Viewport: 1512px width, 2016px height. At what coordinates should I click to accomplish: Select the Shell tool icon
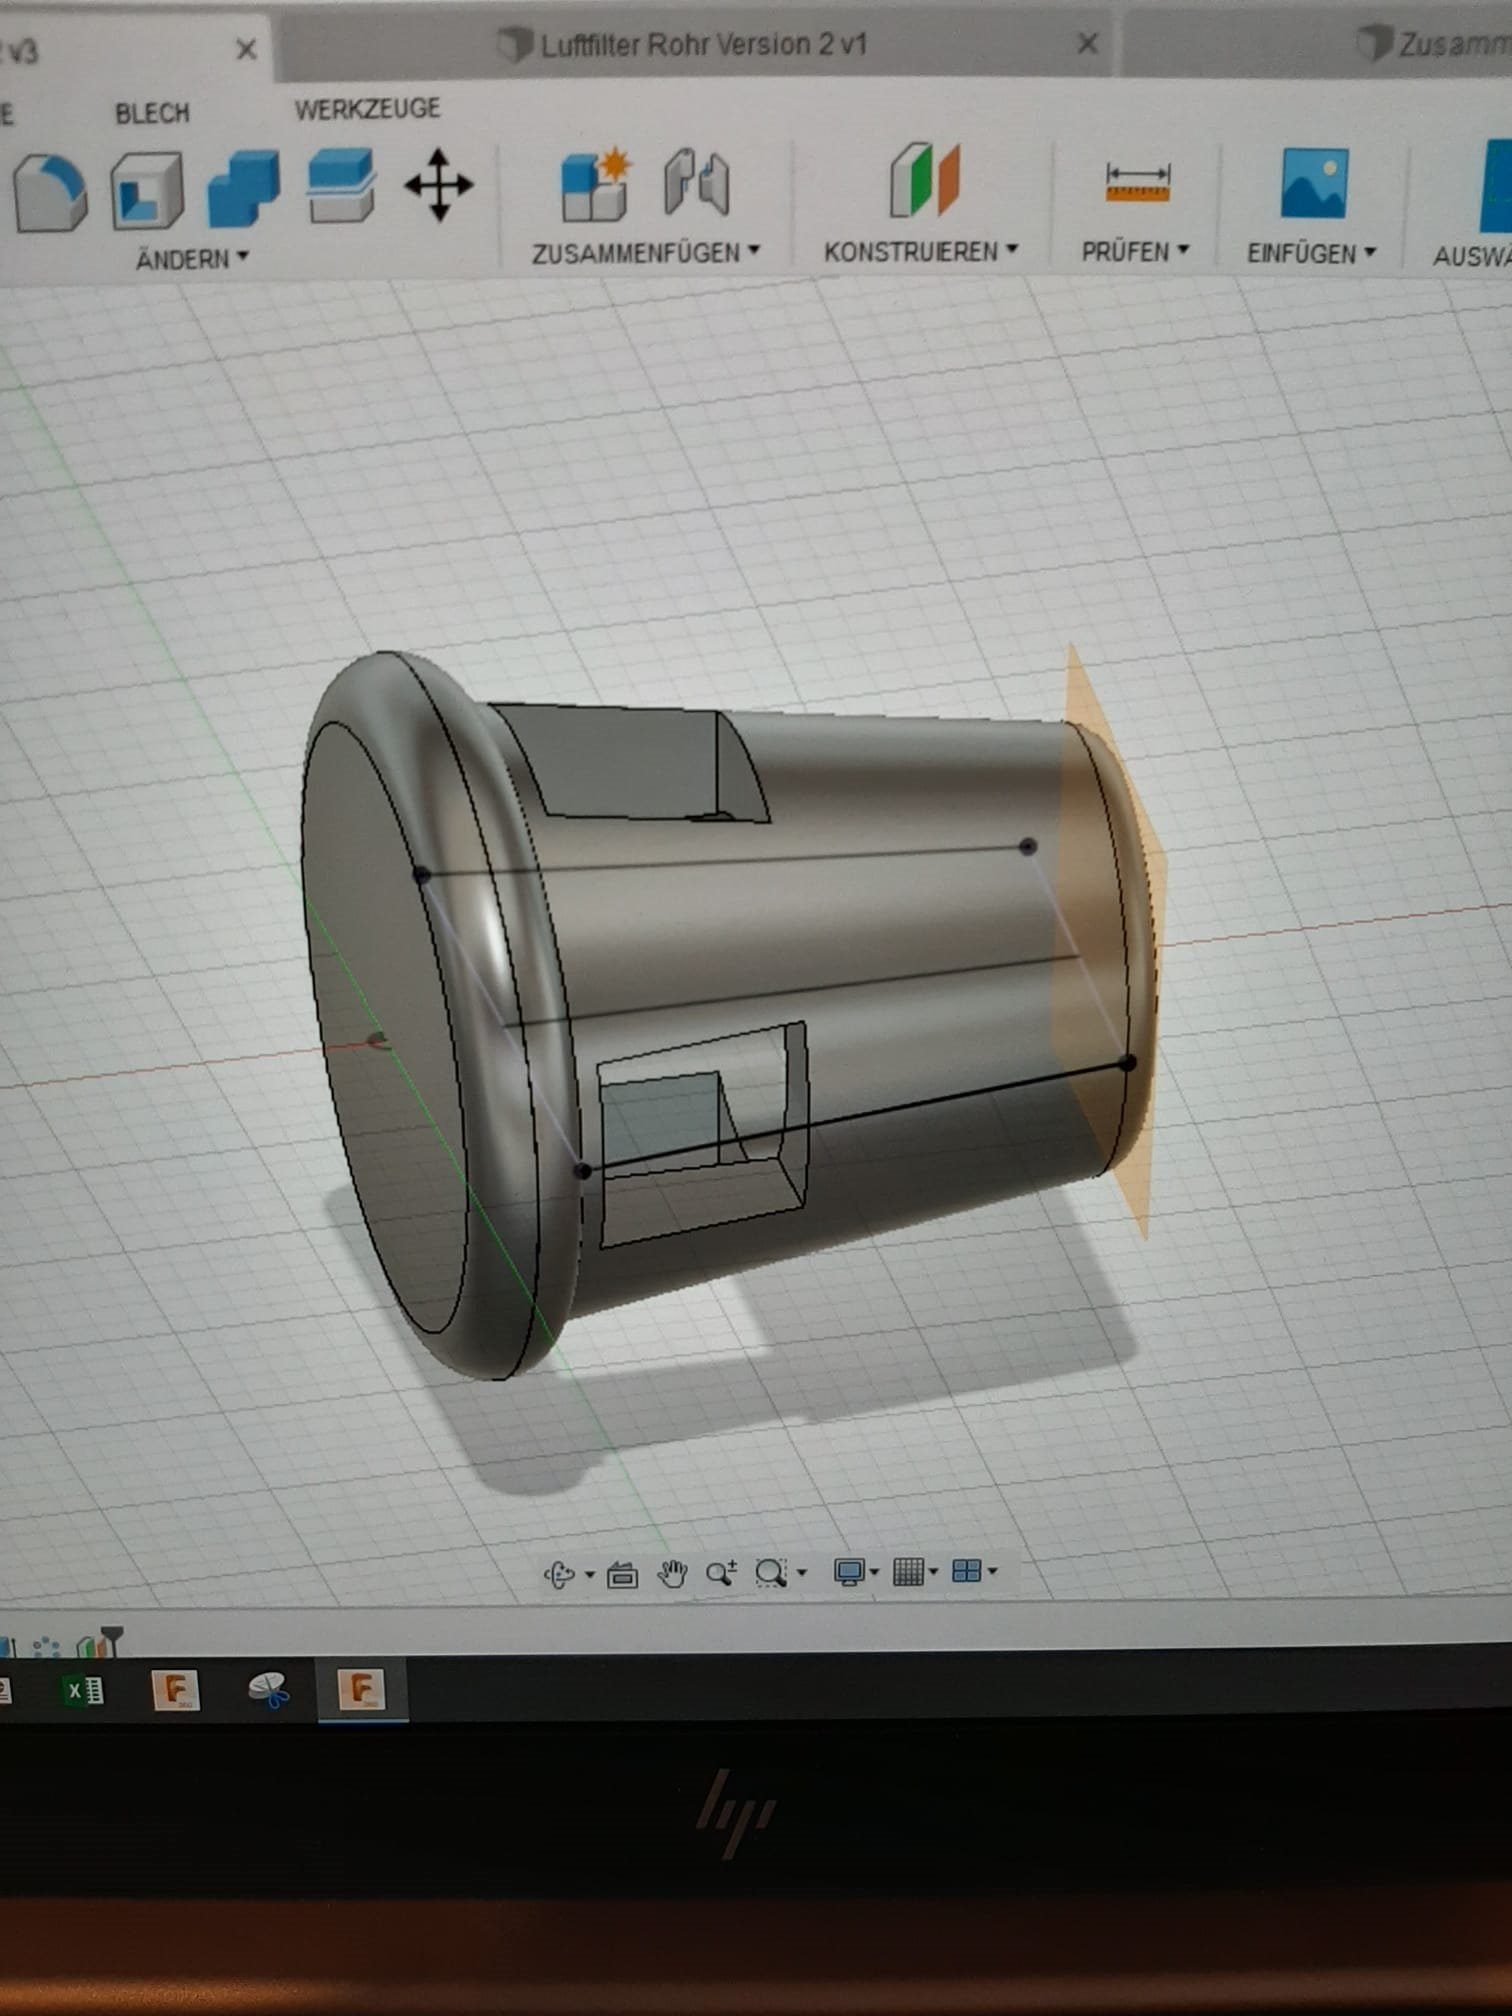pyautogui.click(x=147, y=188)
